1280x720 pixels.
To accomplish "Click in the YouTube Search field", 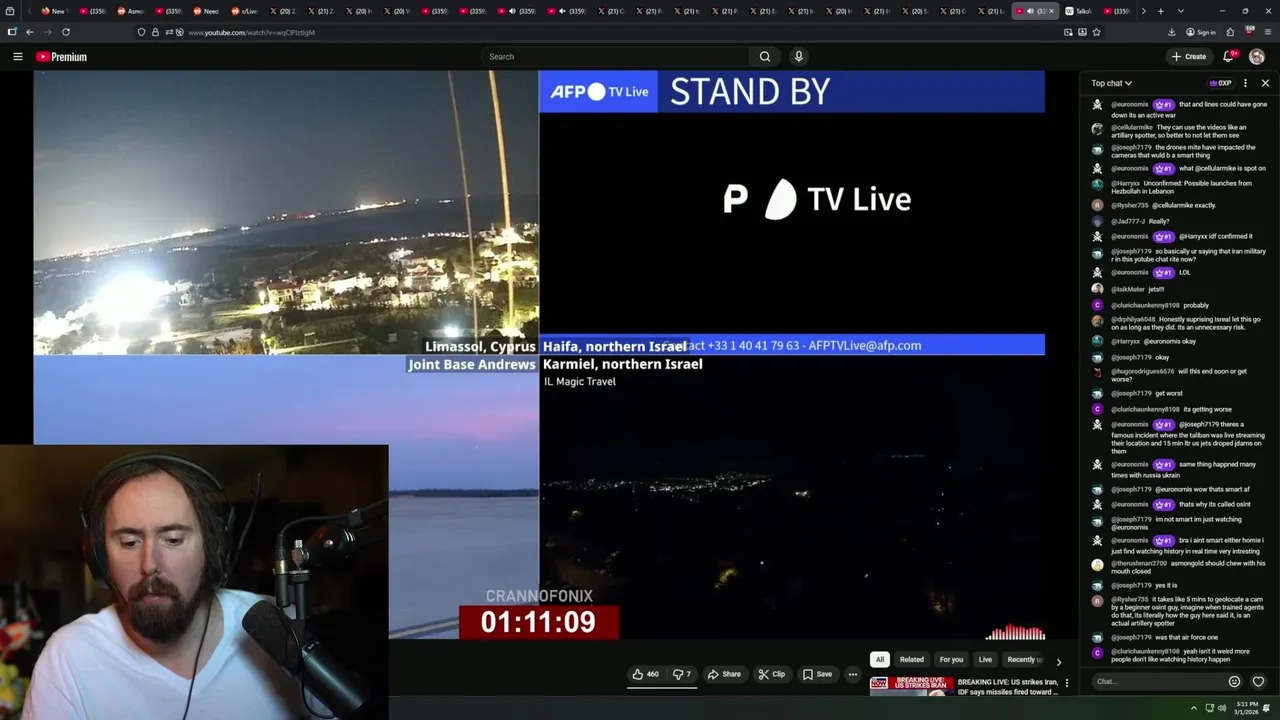I will click(x=615, y=57).
